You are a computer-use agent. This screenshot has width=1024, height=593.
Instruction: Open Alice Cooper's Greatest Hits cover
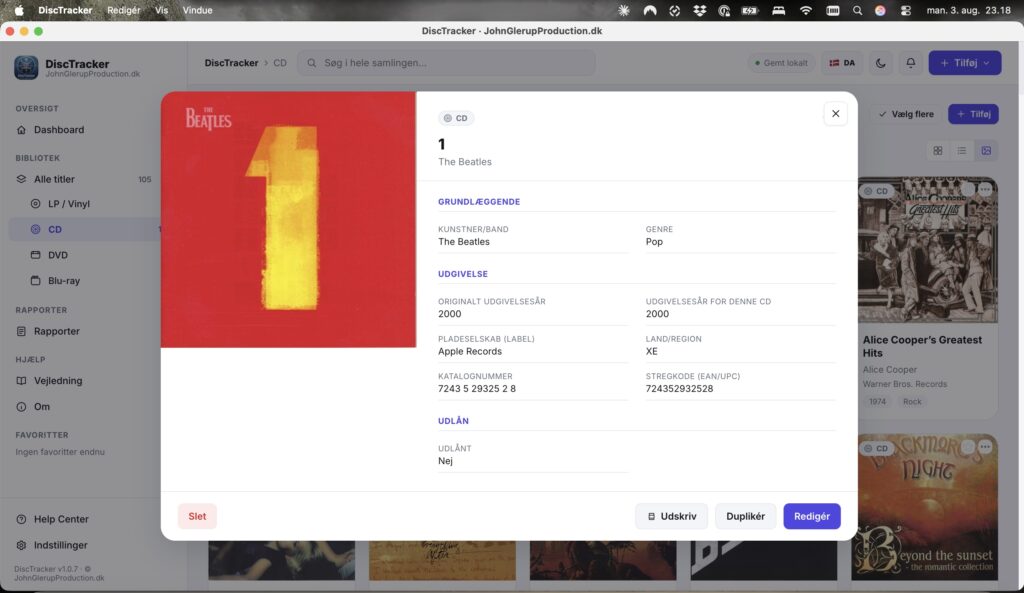coord(927,250)
